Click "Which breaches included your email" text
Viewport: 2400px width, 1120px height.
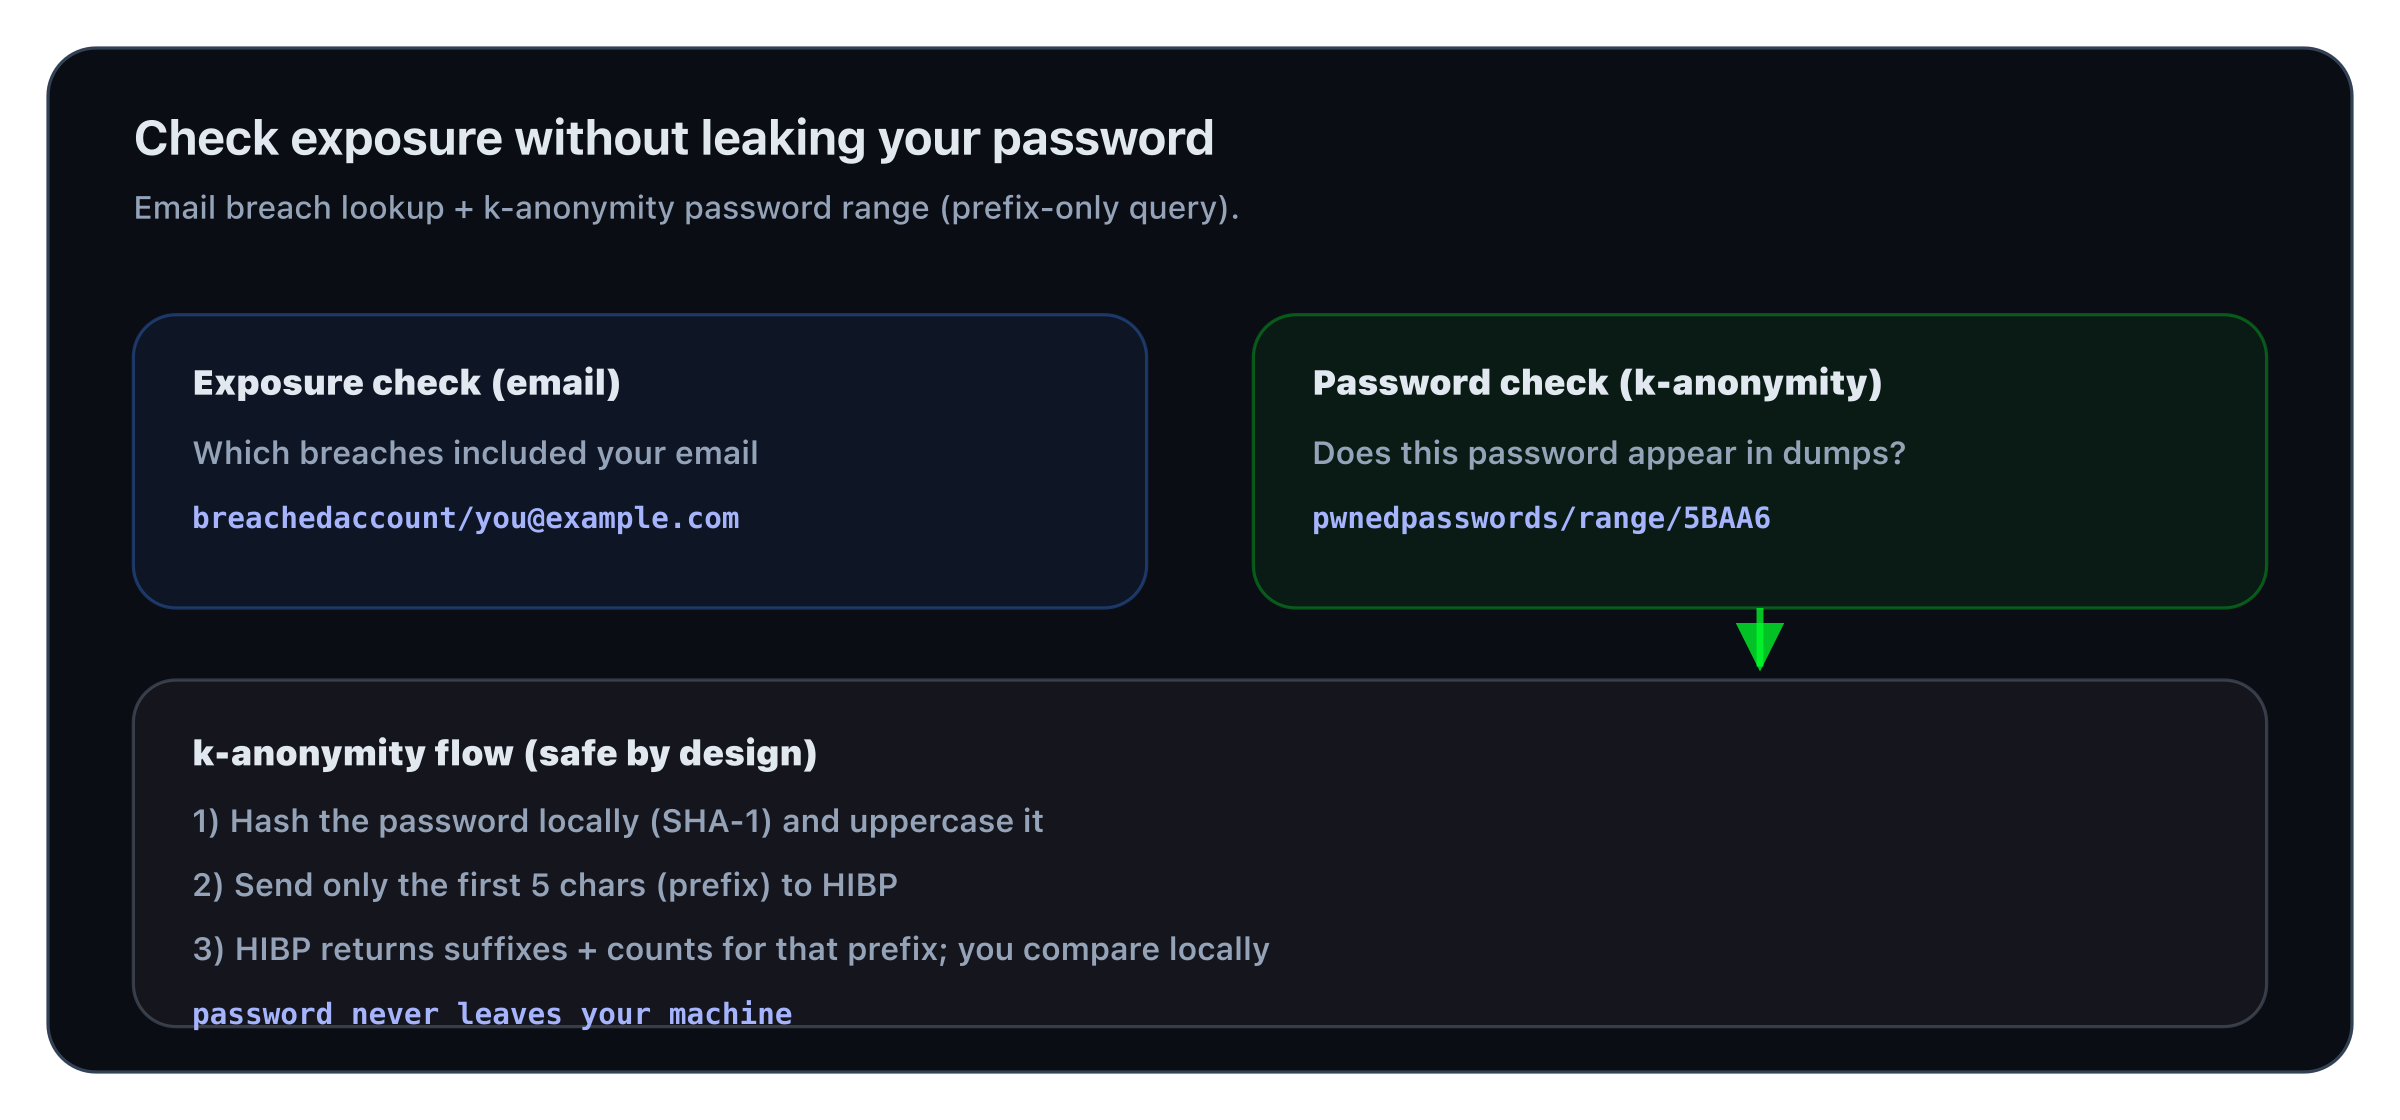pos(475,453)
